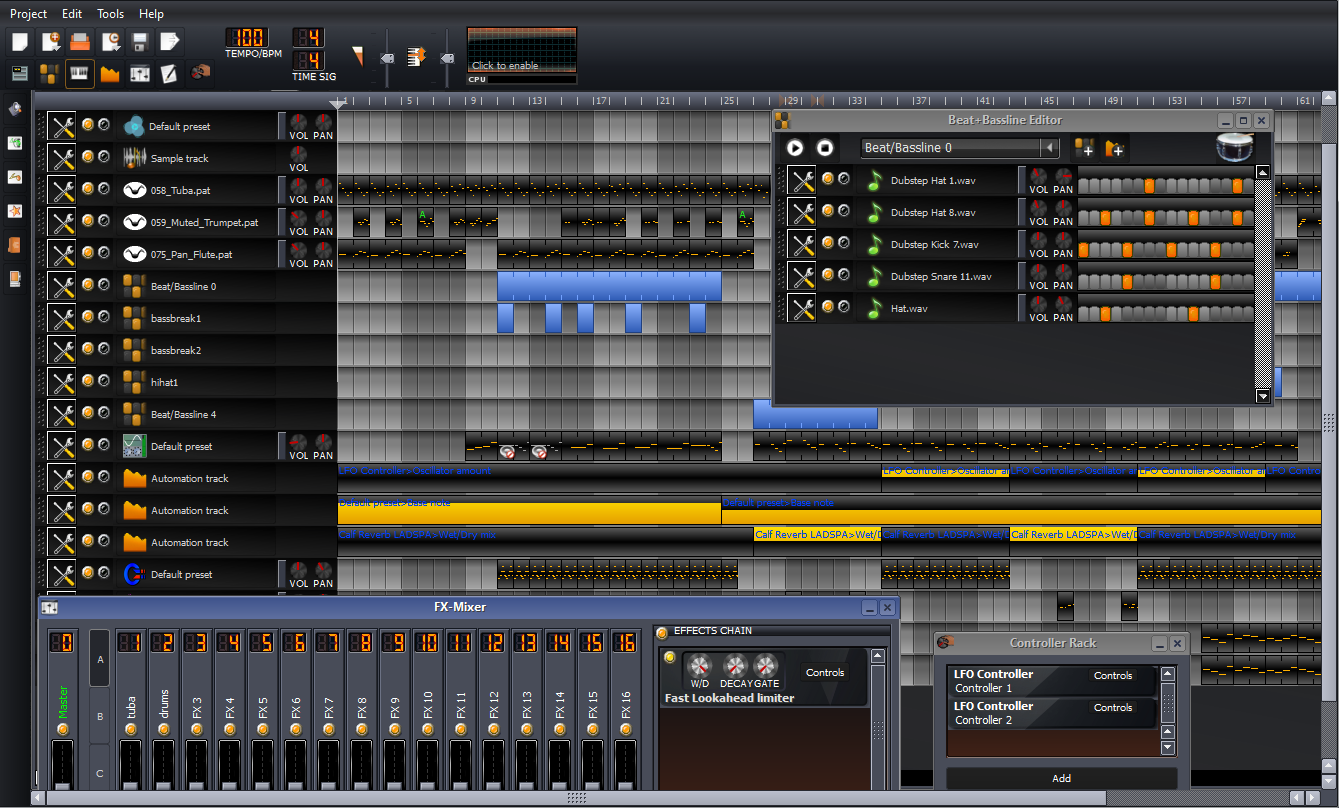This screenshot has width=1339, height=808.
Task: Open the Beat+Bassline Editor toolbar icon
Action: [48, 73]
